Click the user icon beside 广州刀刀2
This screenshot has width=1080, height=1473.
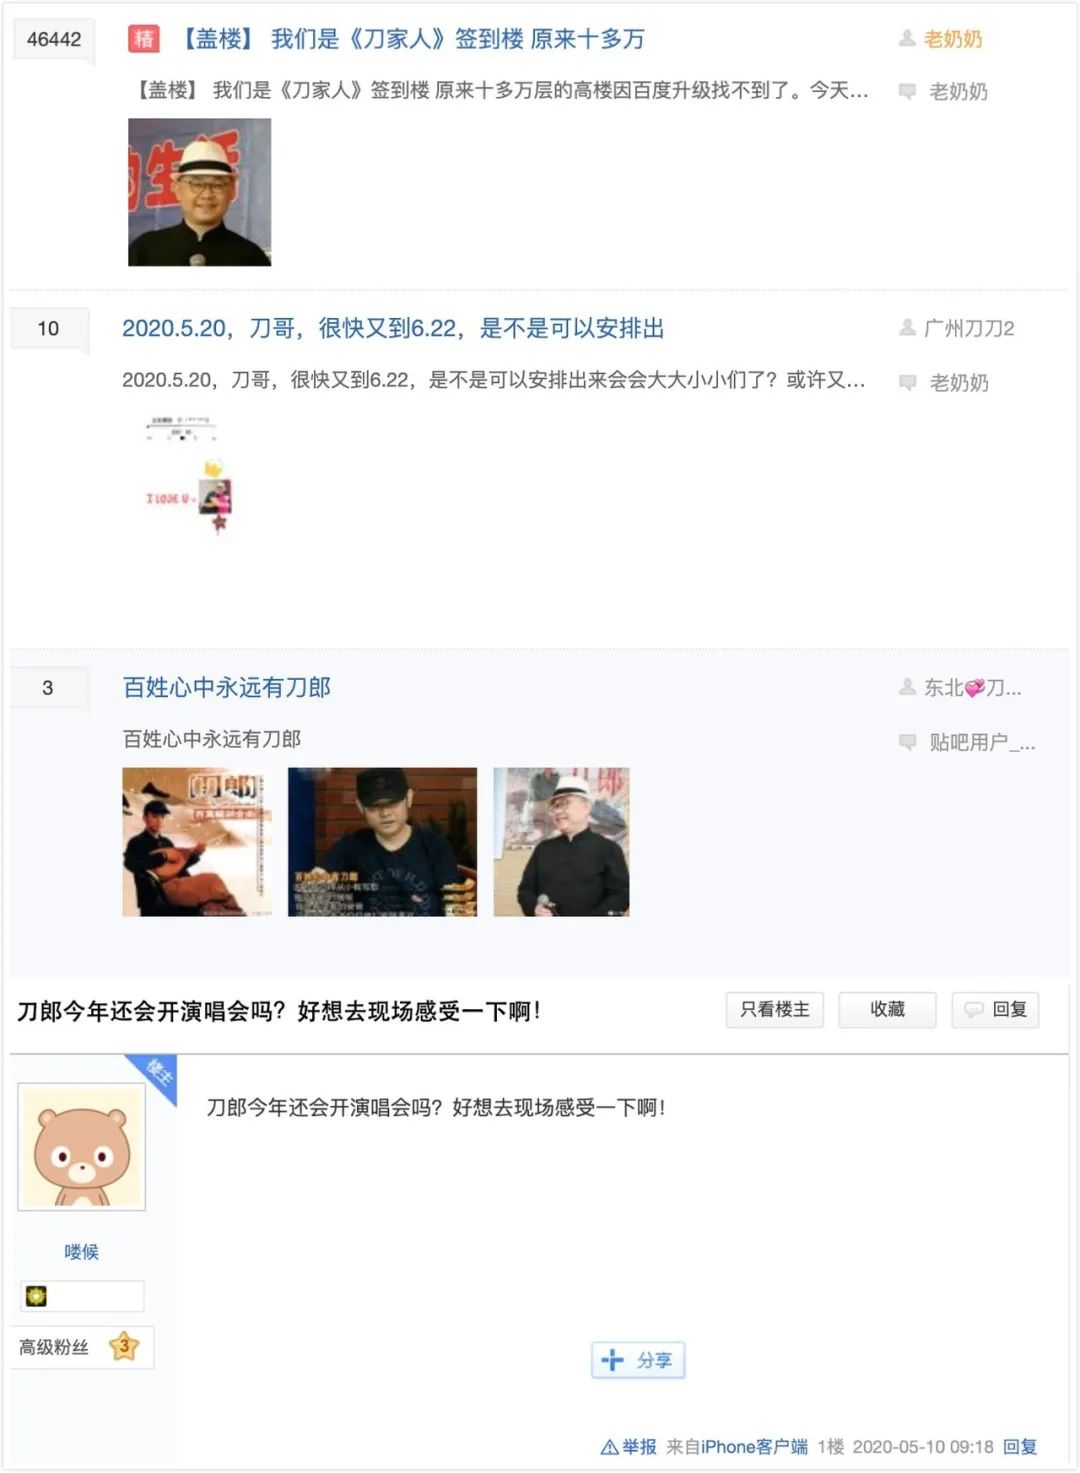[x=907, y=327]
